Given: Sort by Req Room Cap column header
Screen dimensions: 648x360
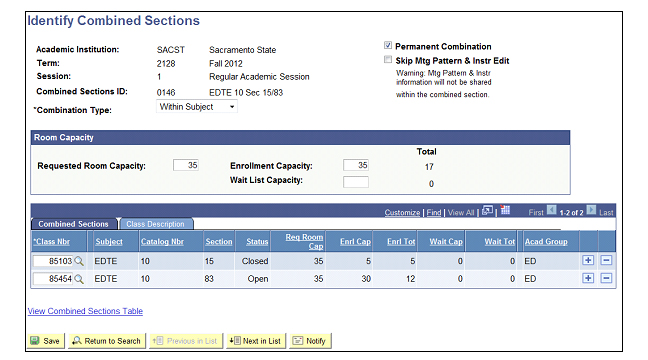Looking at the screenshot, I should pos(304,242).
